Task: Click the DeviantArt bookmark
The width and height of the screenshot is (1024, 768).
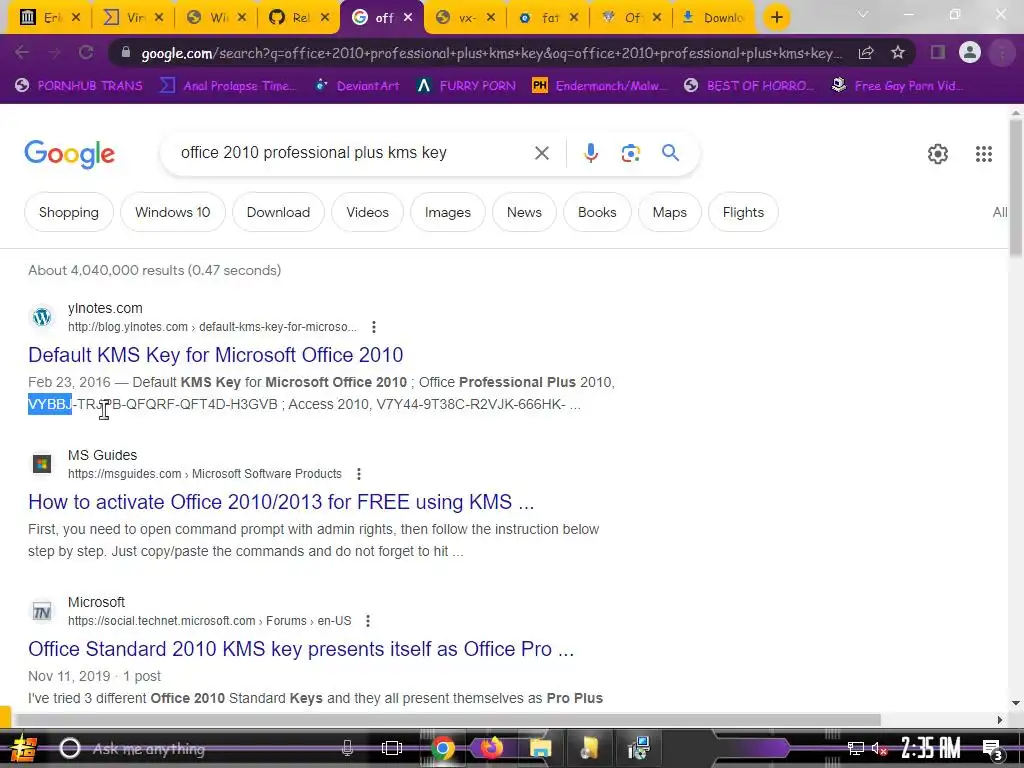Action: click(x=357, y=86)
